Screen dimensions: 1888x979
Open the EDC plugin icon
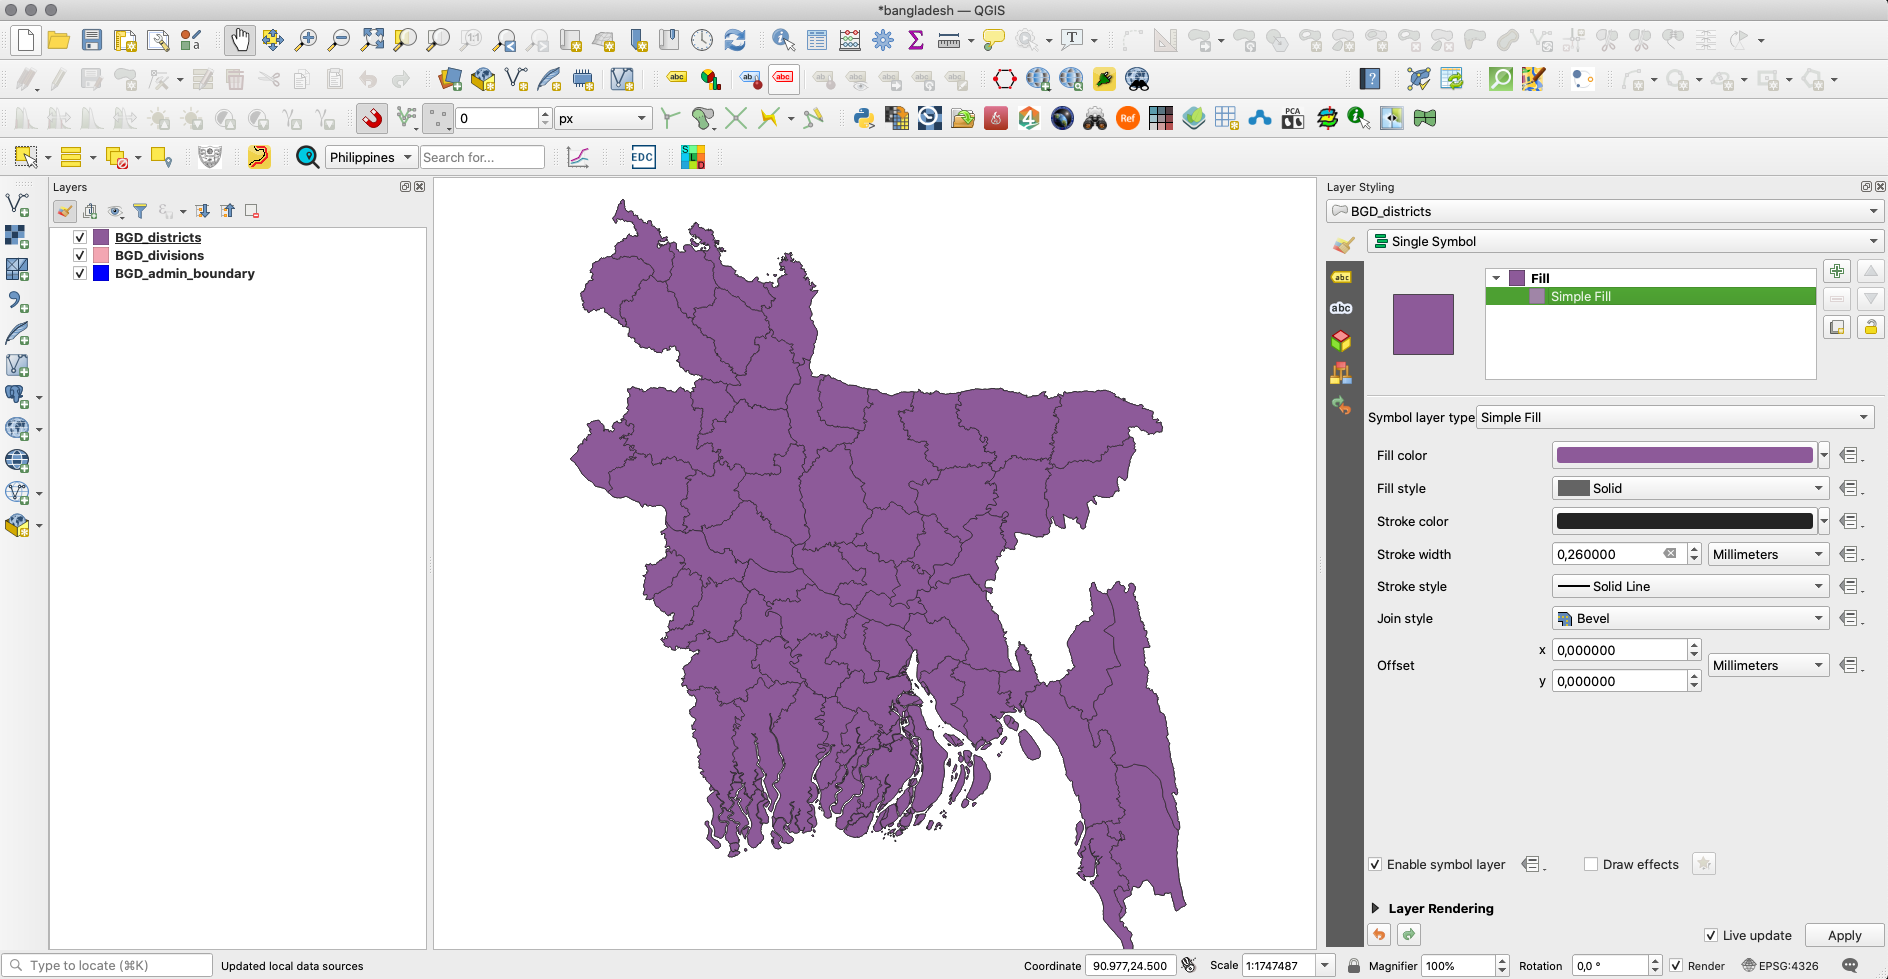[x=643, y=157]
